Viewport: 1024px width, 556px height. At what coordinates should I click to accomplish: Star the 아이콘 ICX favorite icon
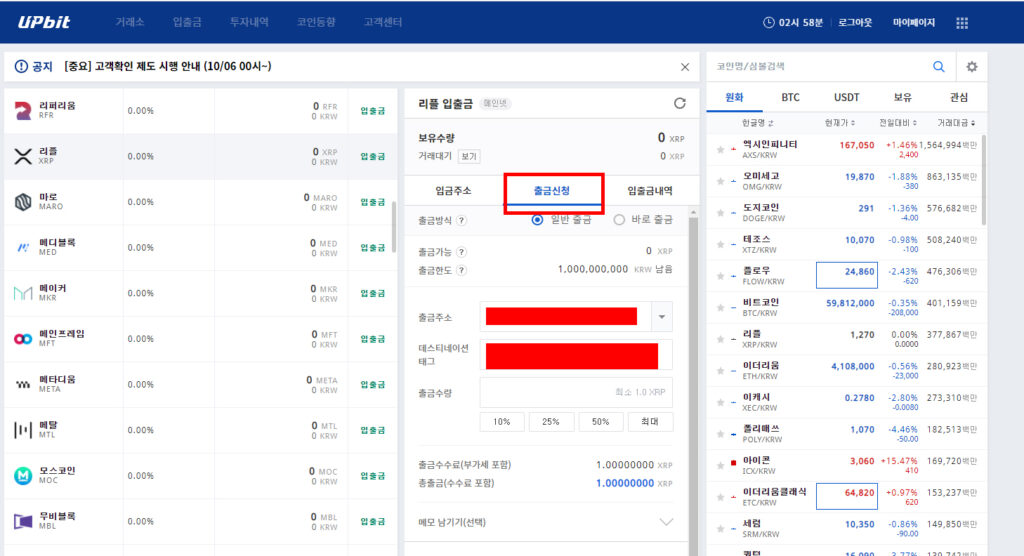pyautogui.click(x=720, y=466)
